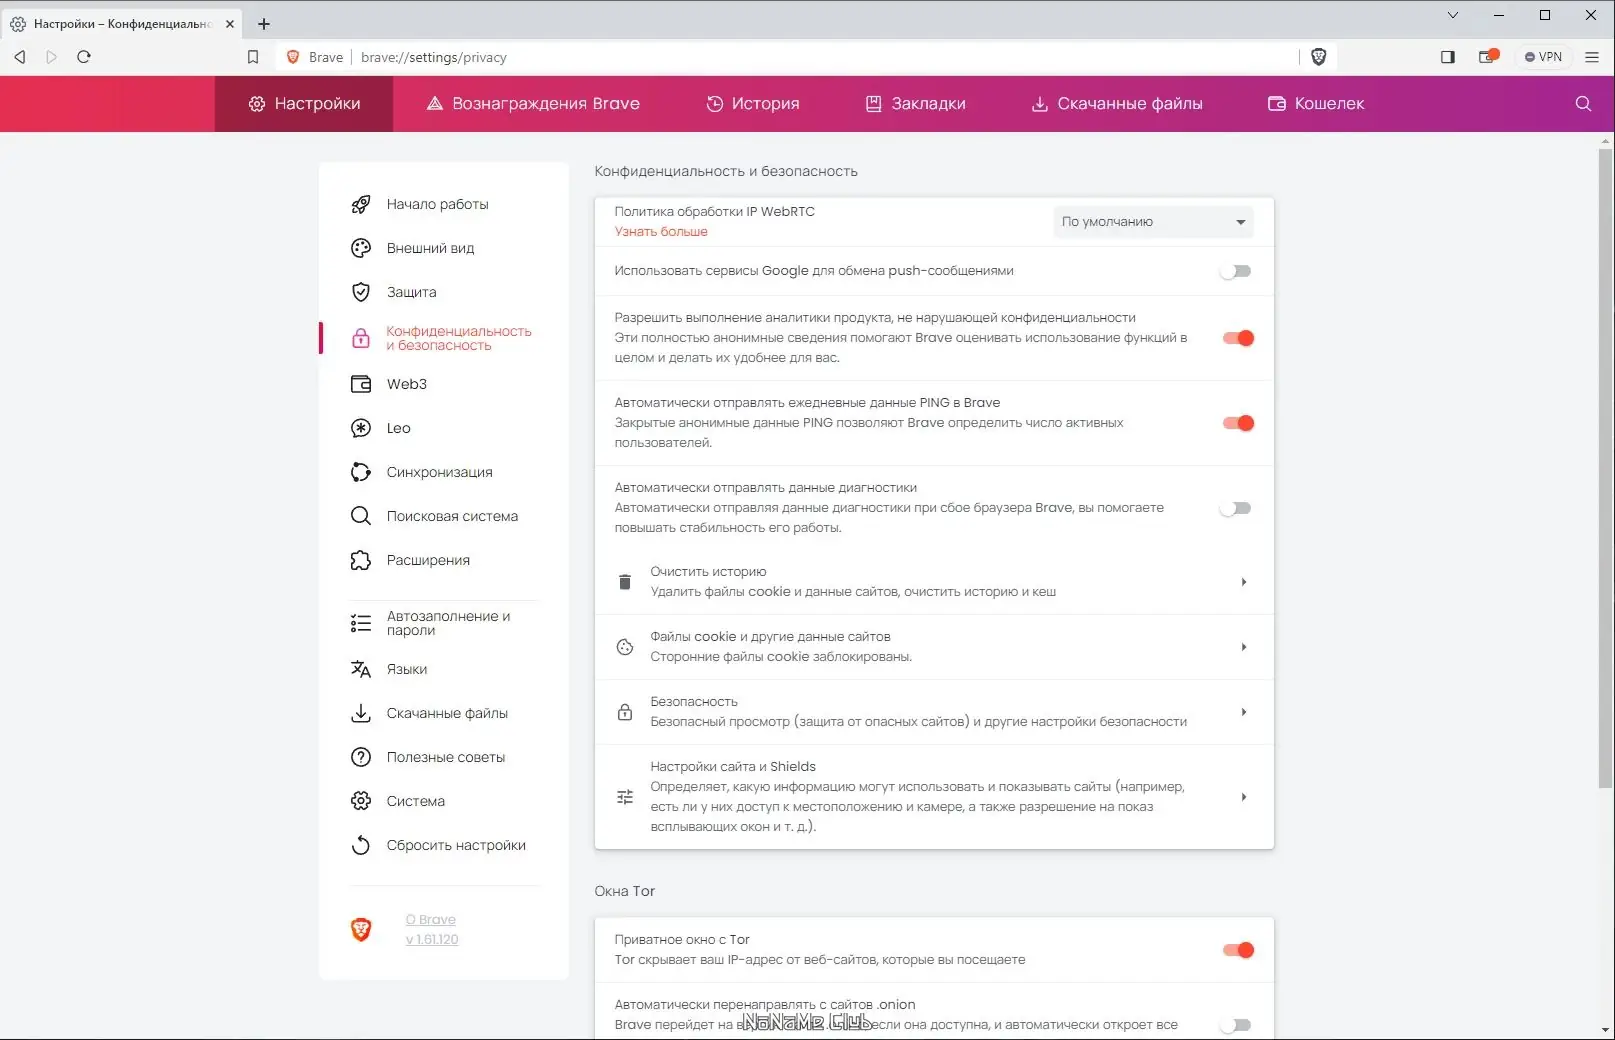The height and width of the screenshot is (1040, 1615).
Task: Click the Синхронизация sync icon
Action: click(x=361, y=472)
